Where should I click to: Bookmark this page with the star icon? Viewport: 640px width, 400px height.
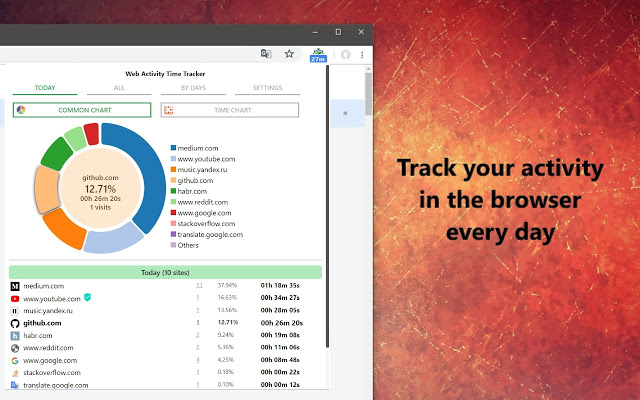[x=289, y=54]
